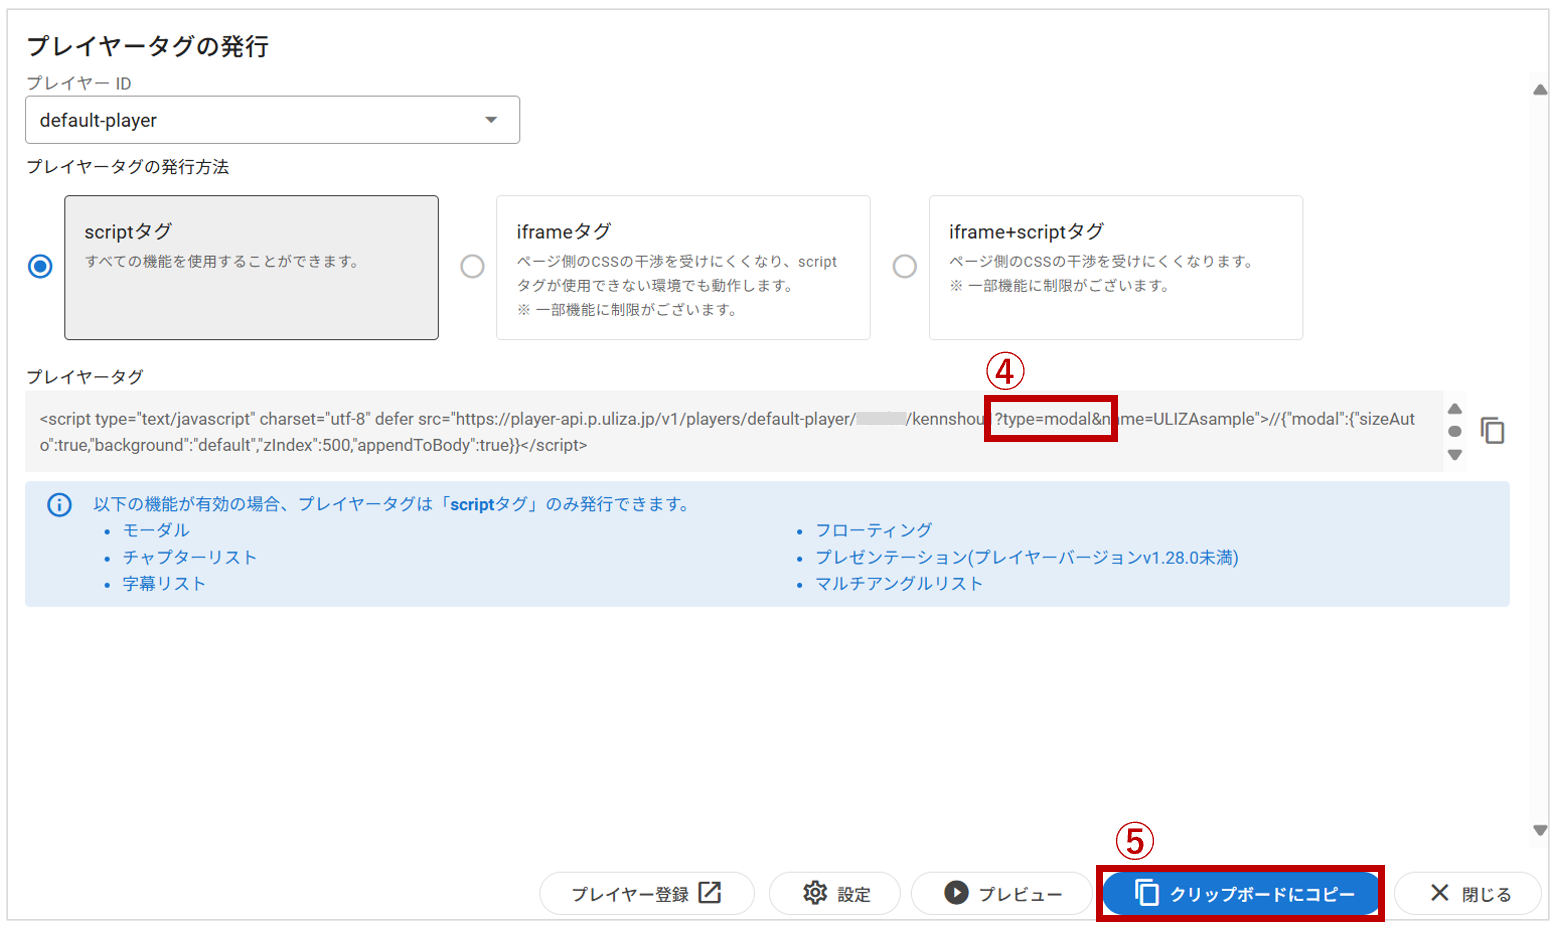
Task: Click the gear icon on 設定 button
Action: [815, 893]
